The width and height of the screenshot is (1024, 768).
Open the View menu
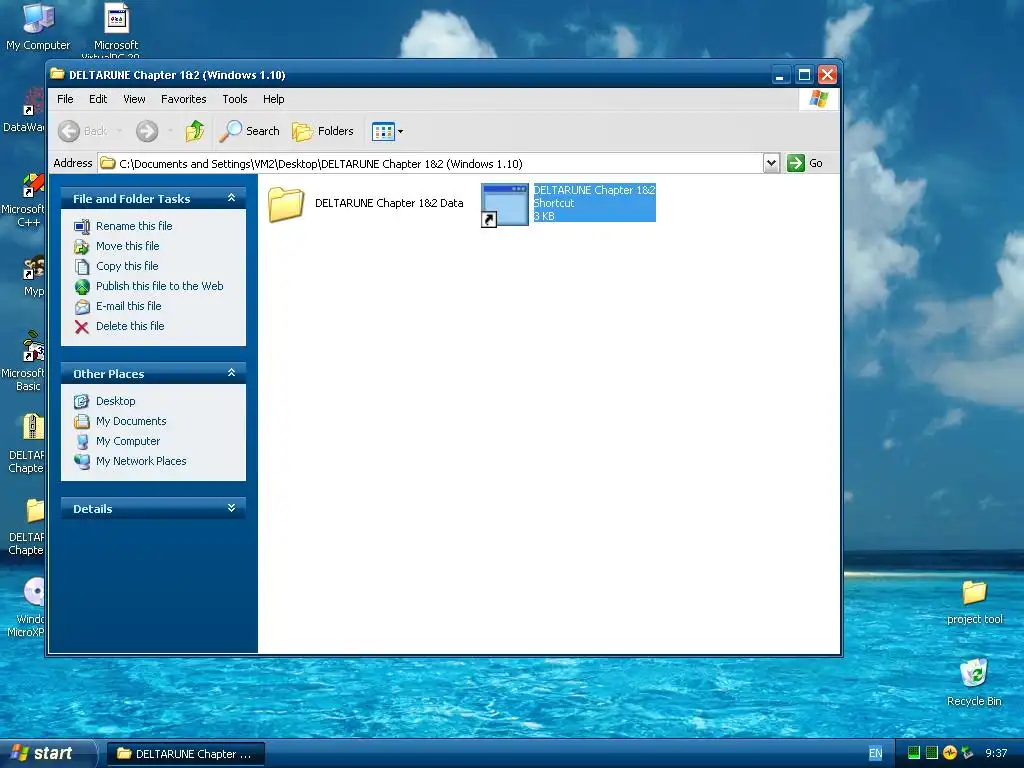[x=135, y=99]
